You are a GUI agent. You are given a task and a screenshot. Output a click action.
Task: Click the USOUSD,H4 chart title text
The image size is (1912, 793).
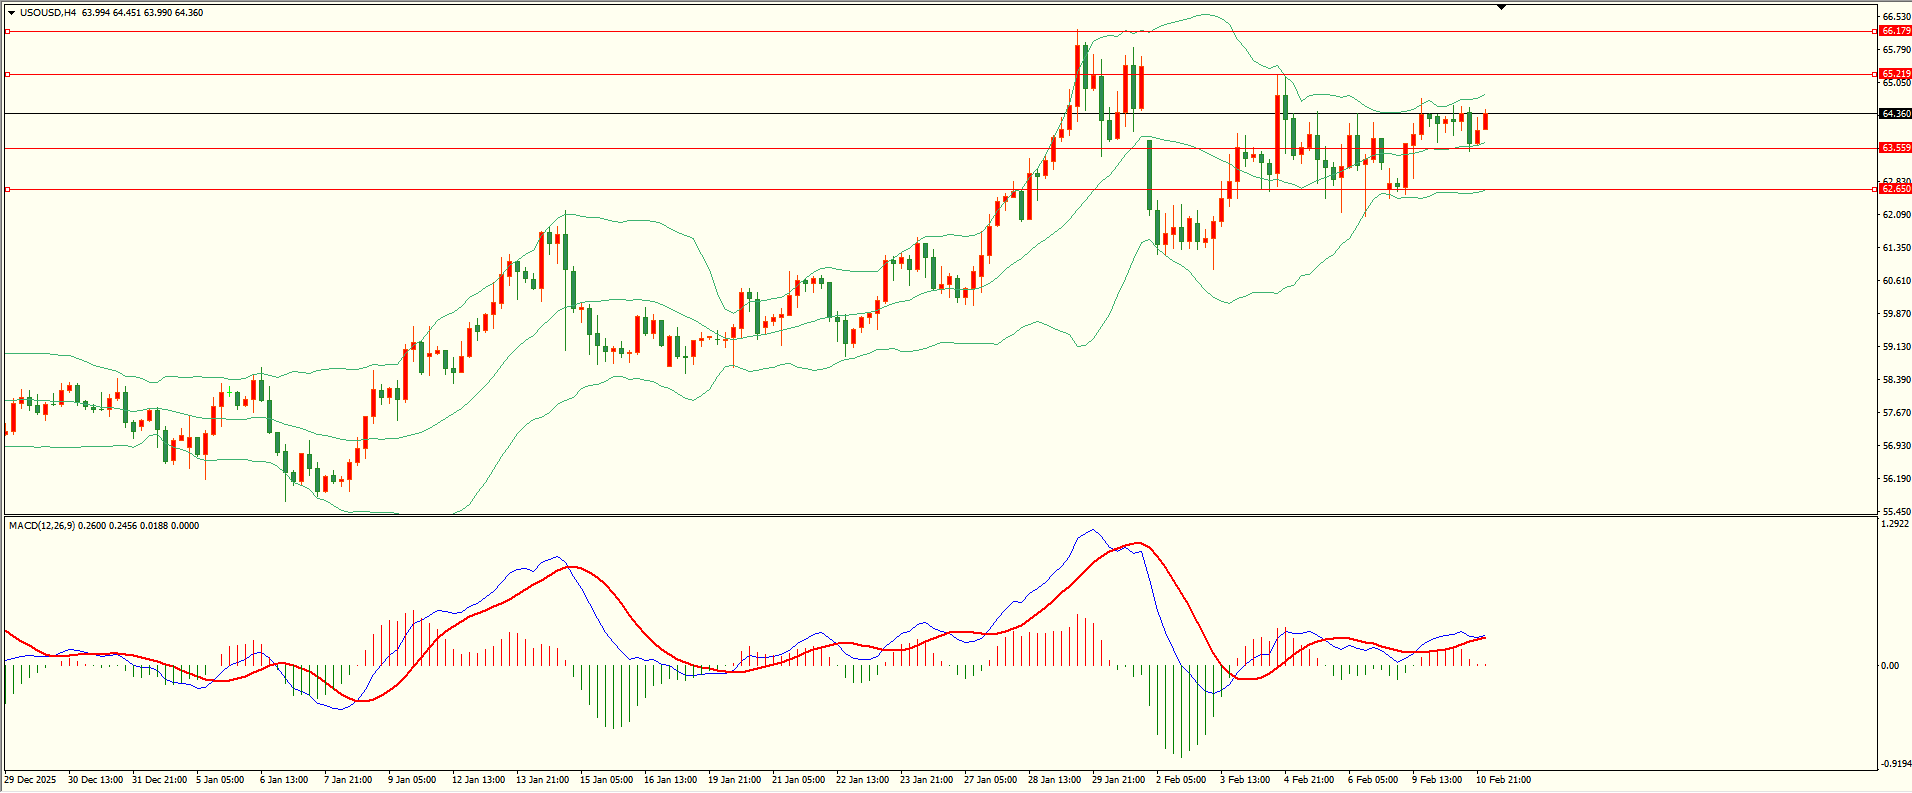click(48, 13)
